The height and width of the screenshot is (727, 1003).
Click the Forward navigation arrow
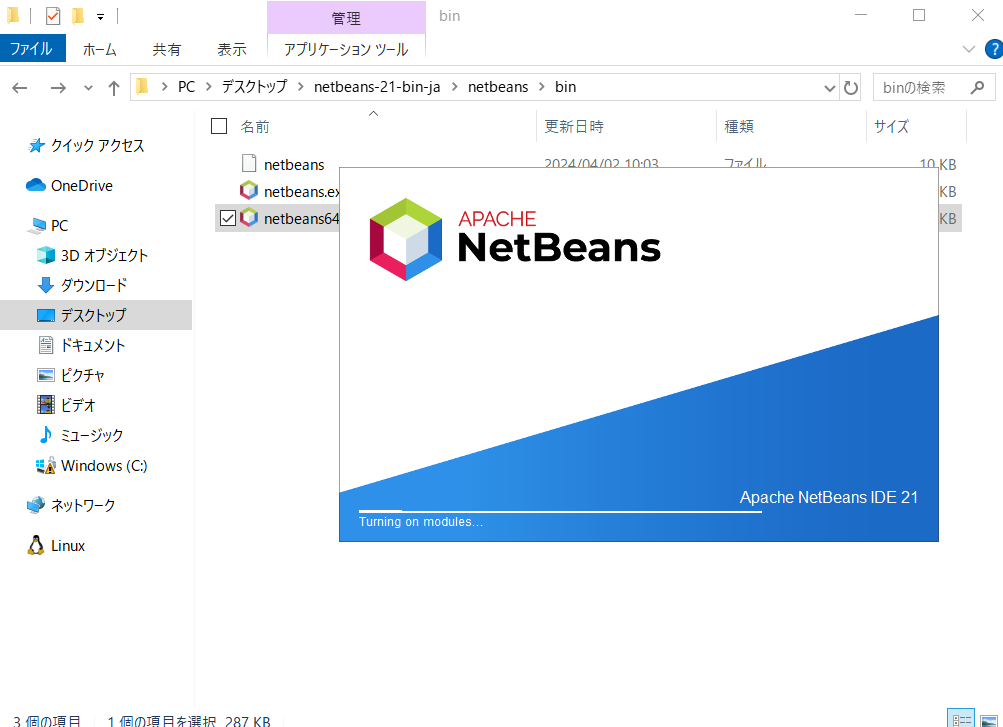[58, 88]
